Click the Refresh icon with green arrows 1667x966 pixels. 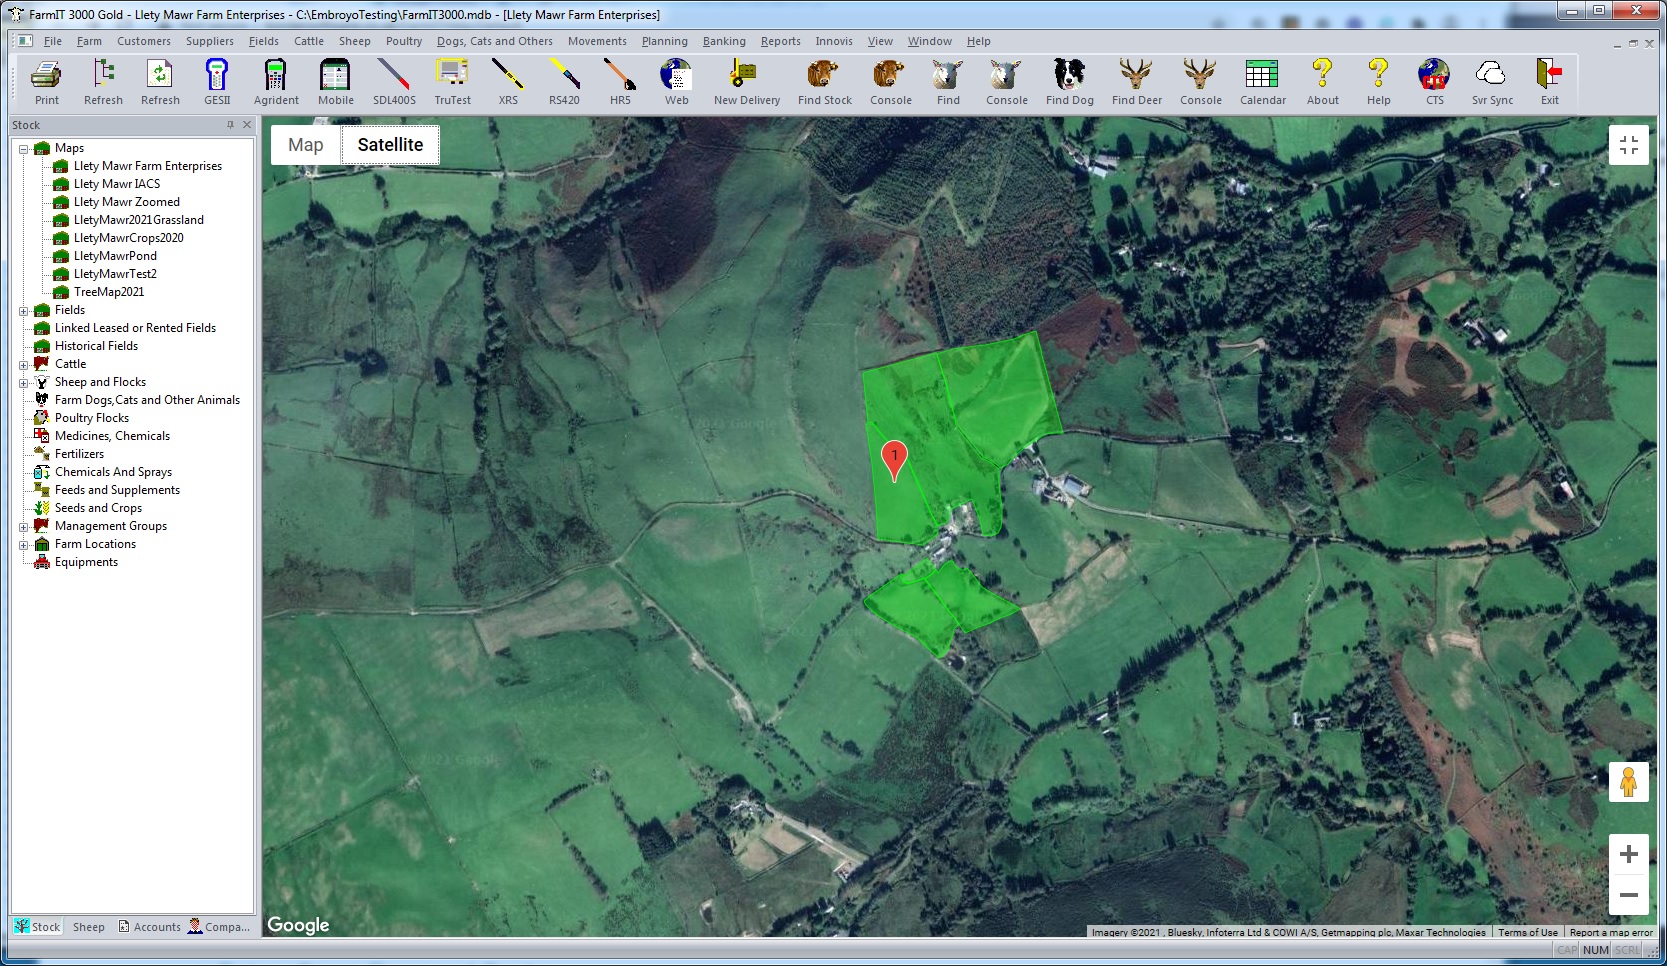point(160,81)
